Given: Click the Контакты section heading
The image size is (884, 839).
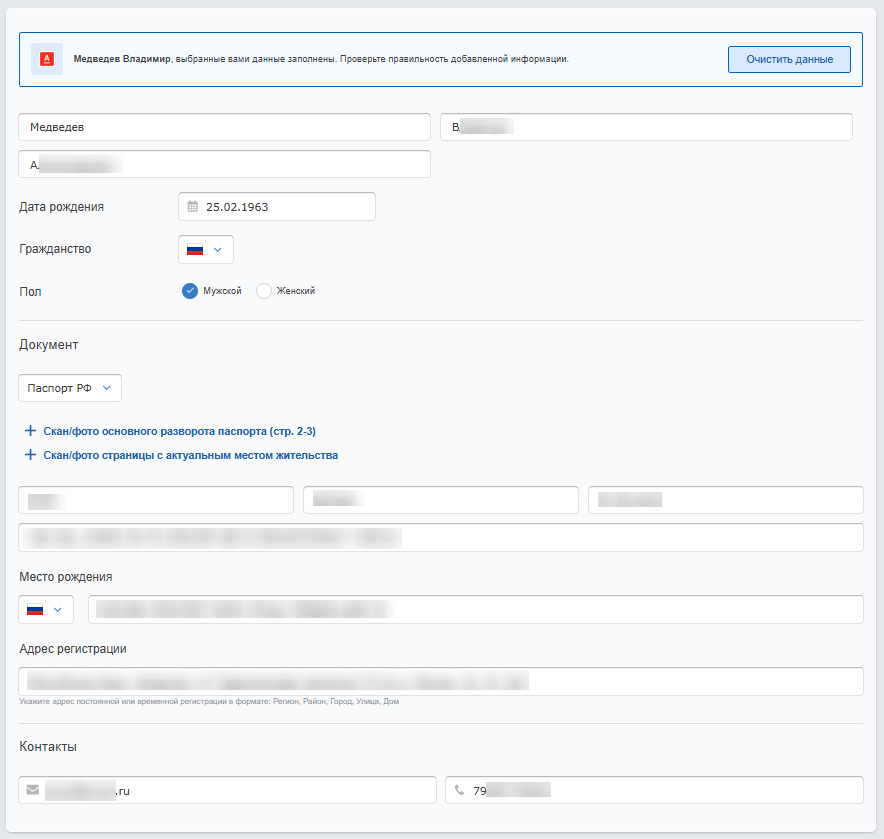Looking at the screenshot, I should (48, 747).
